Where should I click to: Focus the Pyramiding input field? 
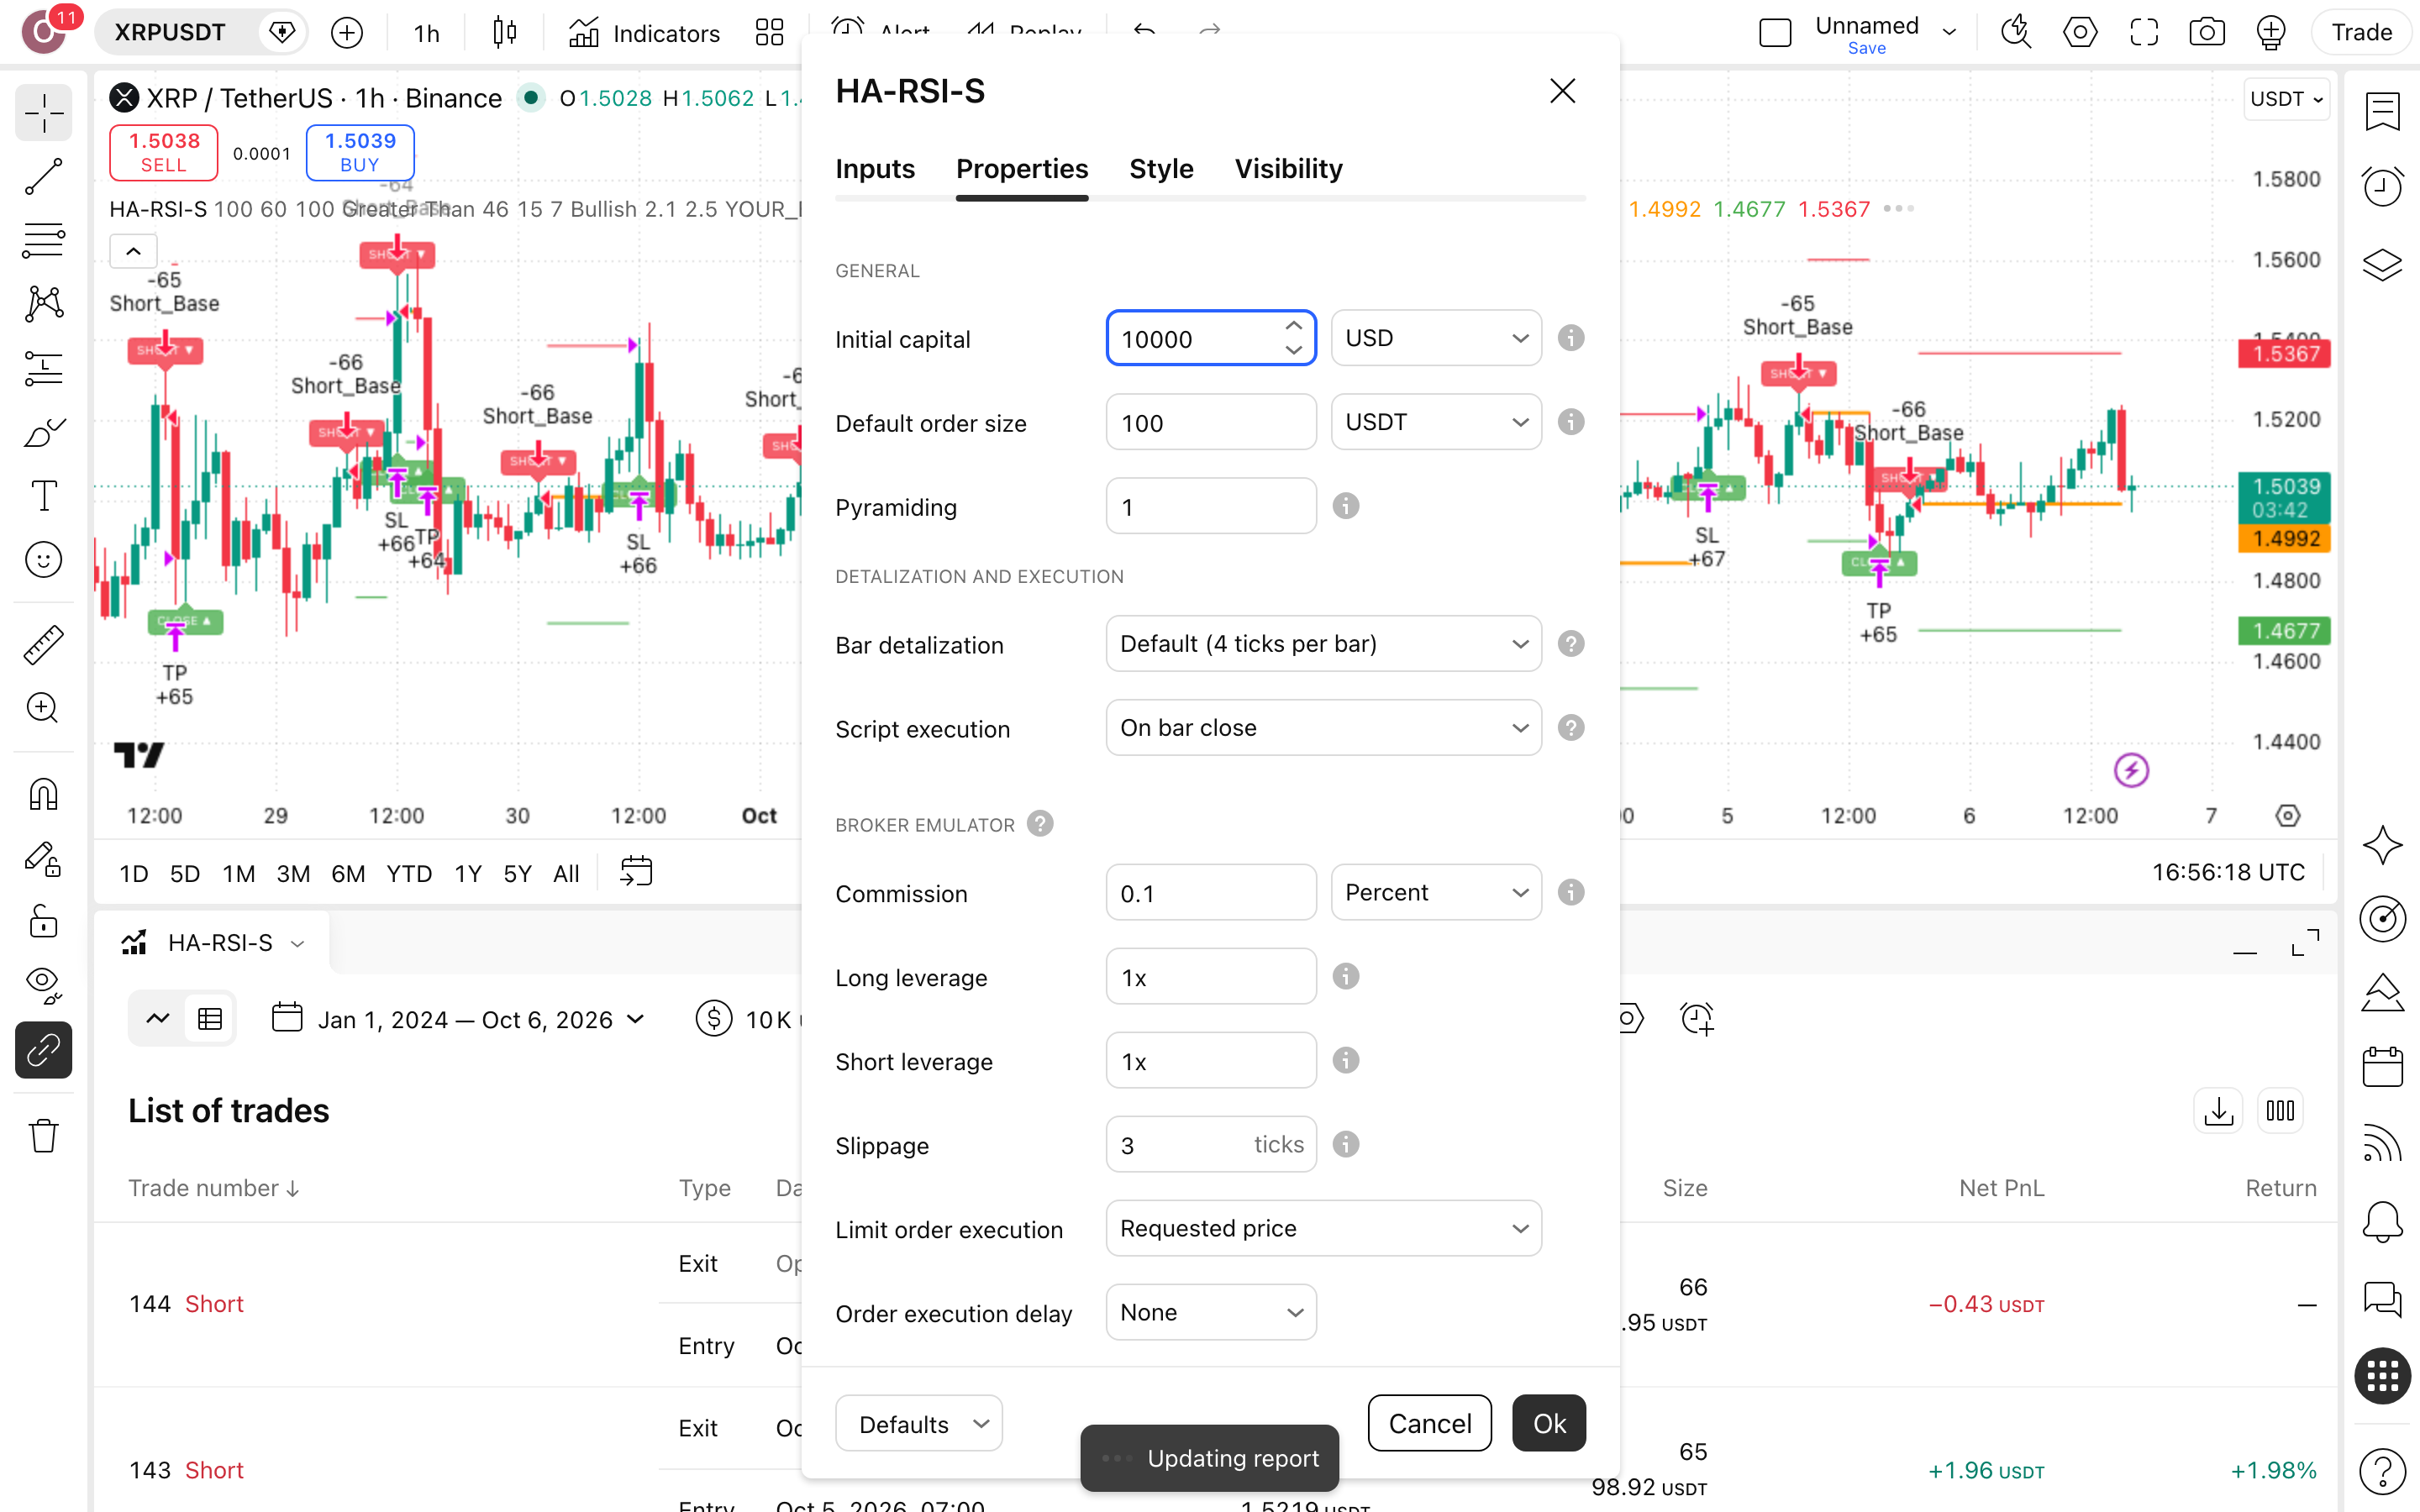tap(1211, 506)
